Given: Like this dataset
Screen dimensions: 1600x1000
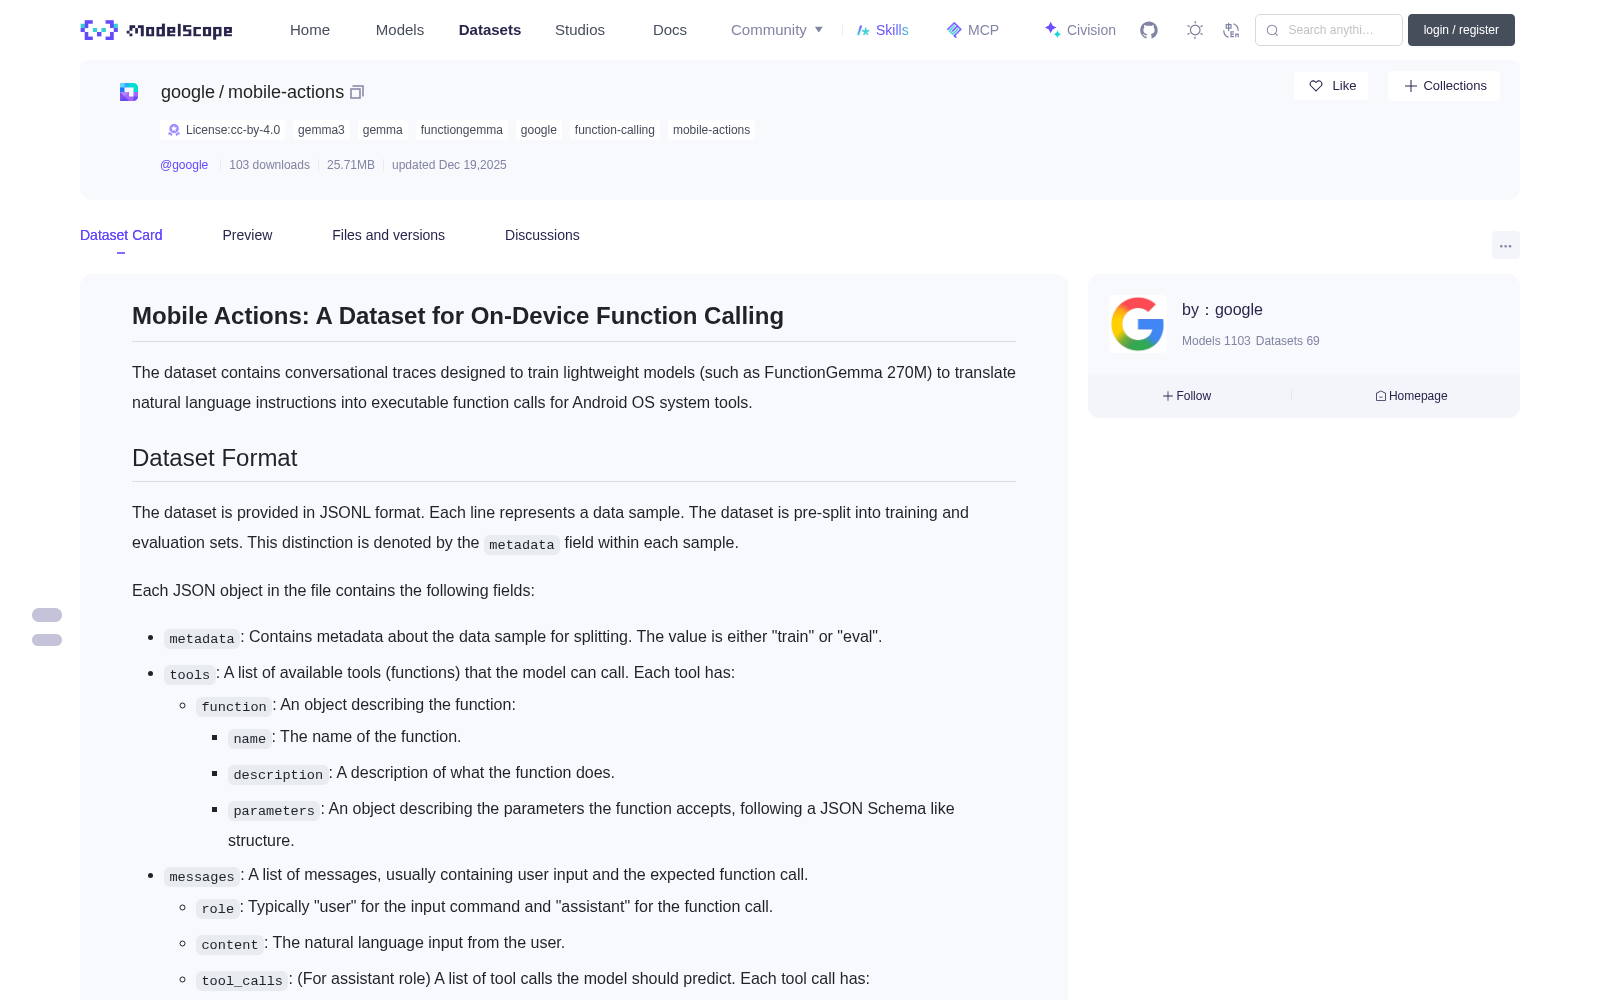Looking at the screenshot, I should click(x=1331, y=86).
